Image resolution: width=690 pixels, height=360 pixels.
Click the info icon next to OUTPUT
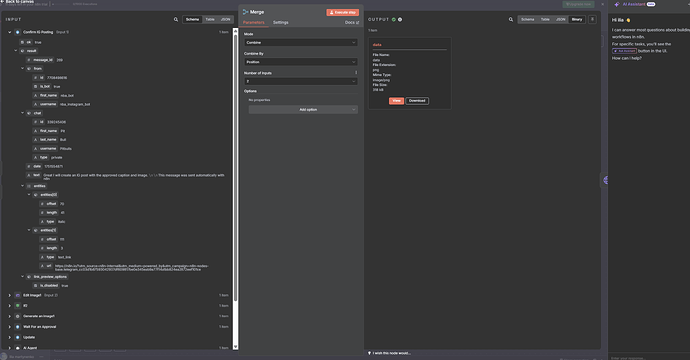click(400, 19)
